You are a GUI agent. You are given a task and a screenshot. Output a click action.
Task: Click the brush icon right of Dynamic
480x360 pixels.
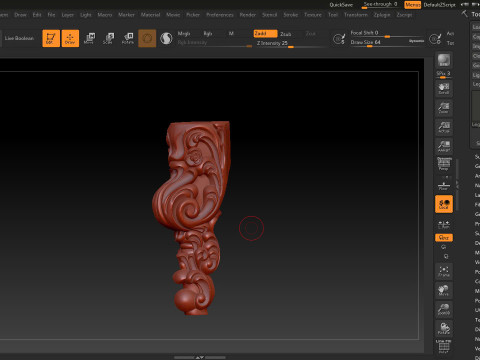(435, 39)
